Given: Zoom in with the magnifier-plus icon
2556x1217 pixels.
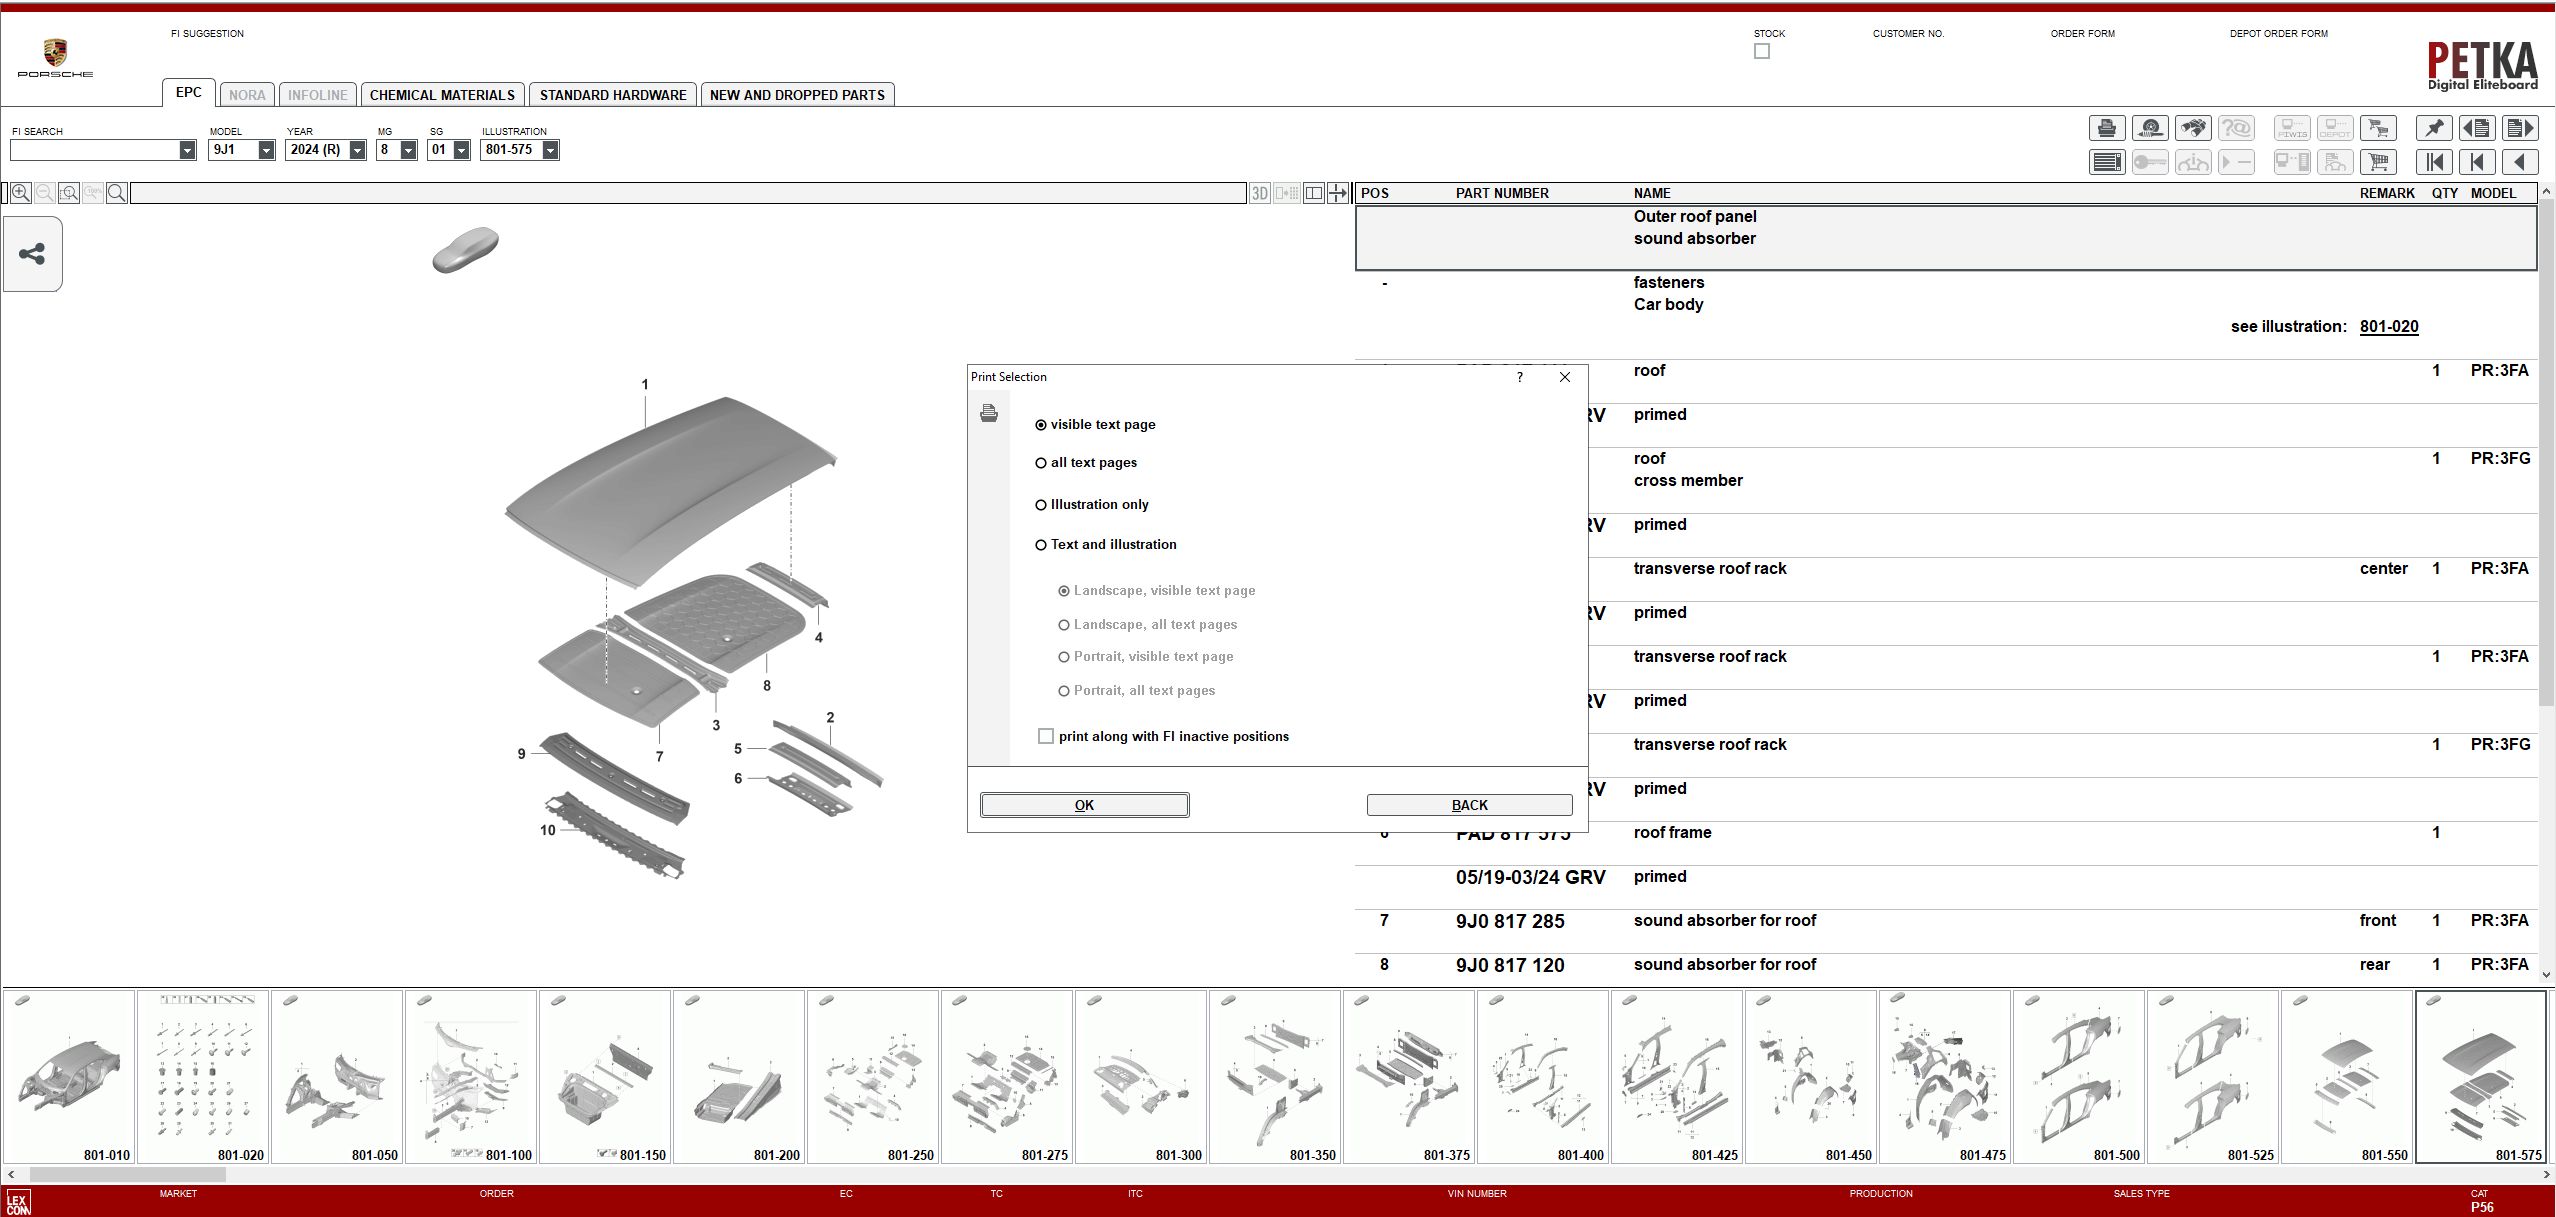Looking at the screenshot, I should [x=21, y=193].
